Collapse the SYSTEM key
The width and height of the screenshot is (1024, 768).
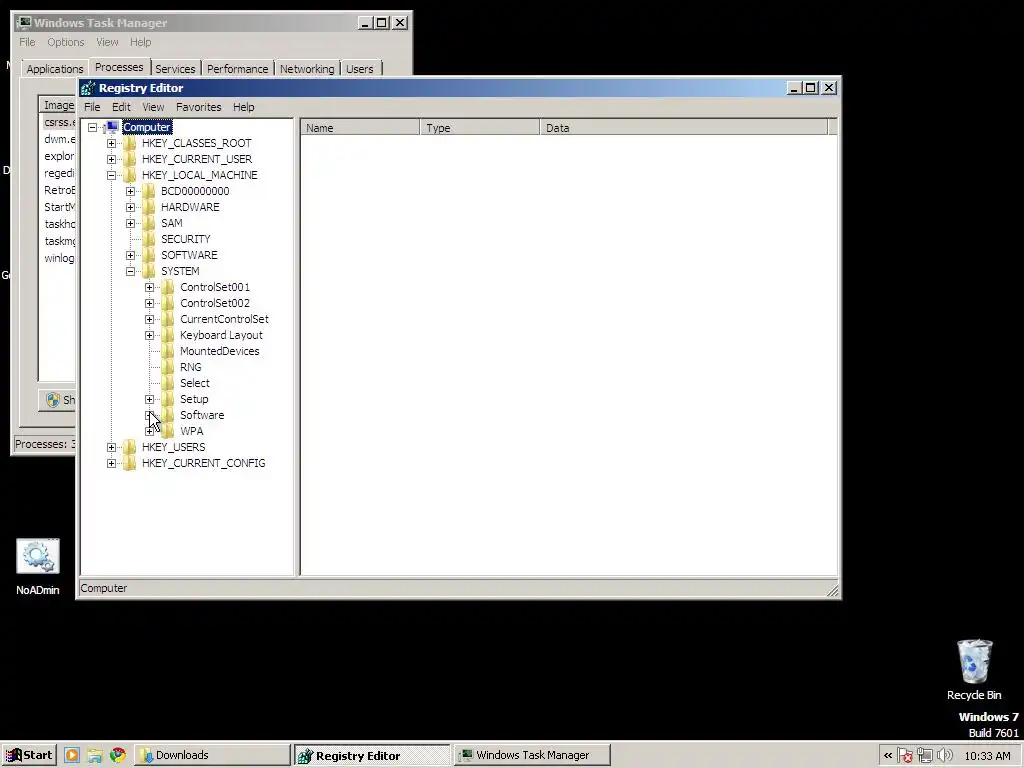click(x=131, y=272)
